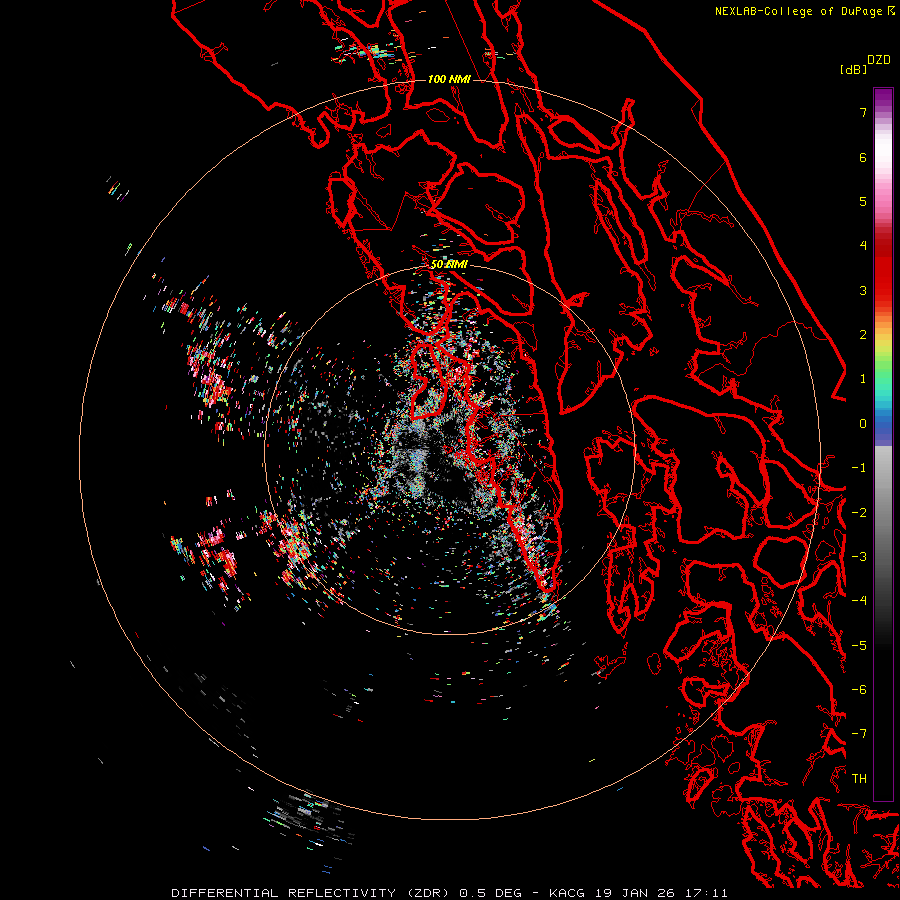900x900 pixels.
Task: Click the 5 value on the color scale
Action: (x=863, y=201)
